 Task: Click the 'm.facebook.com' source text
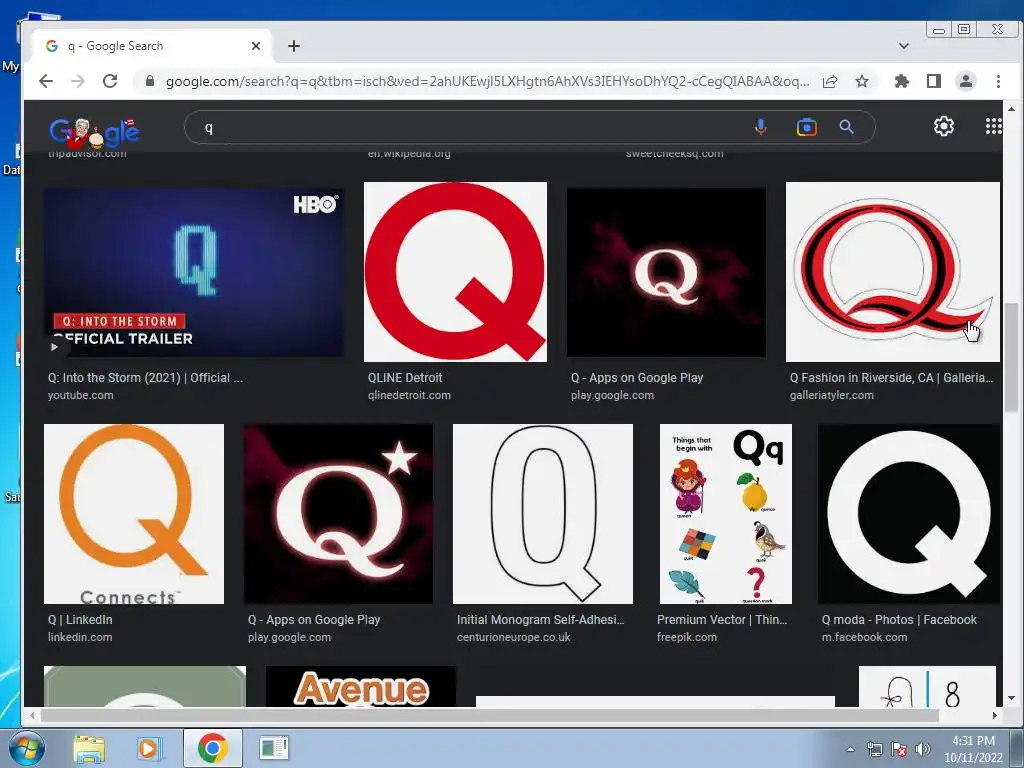click(x=864, y=637)
